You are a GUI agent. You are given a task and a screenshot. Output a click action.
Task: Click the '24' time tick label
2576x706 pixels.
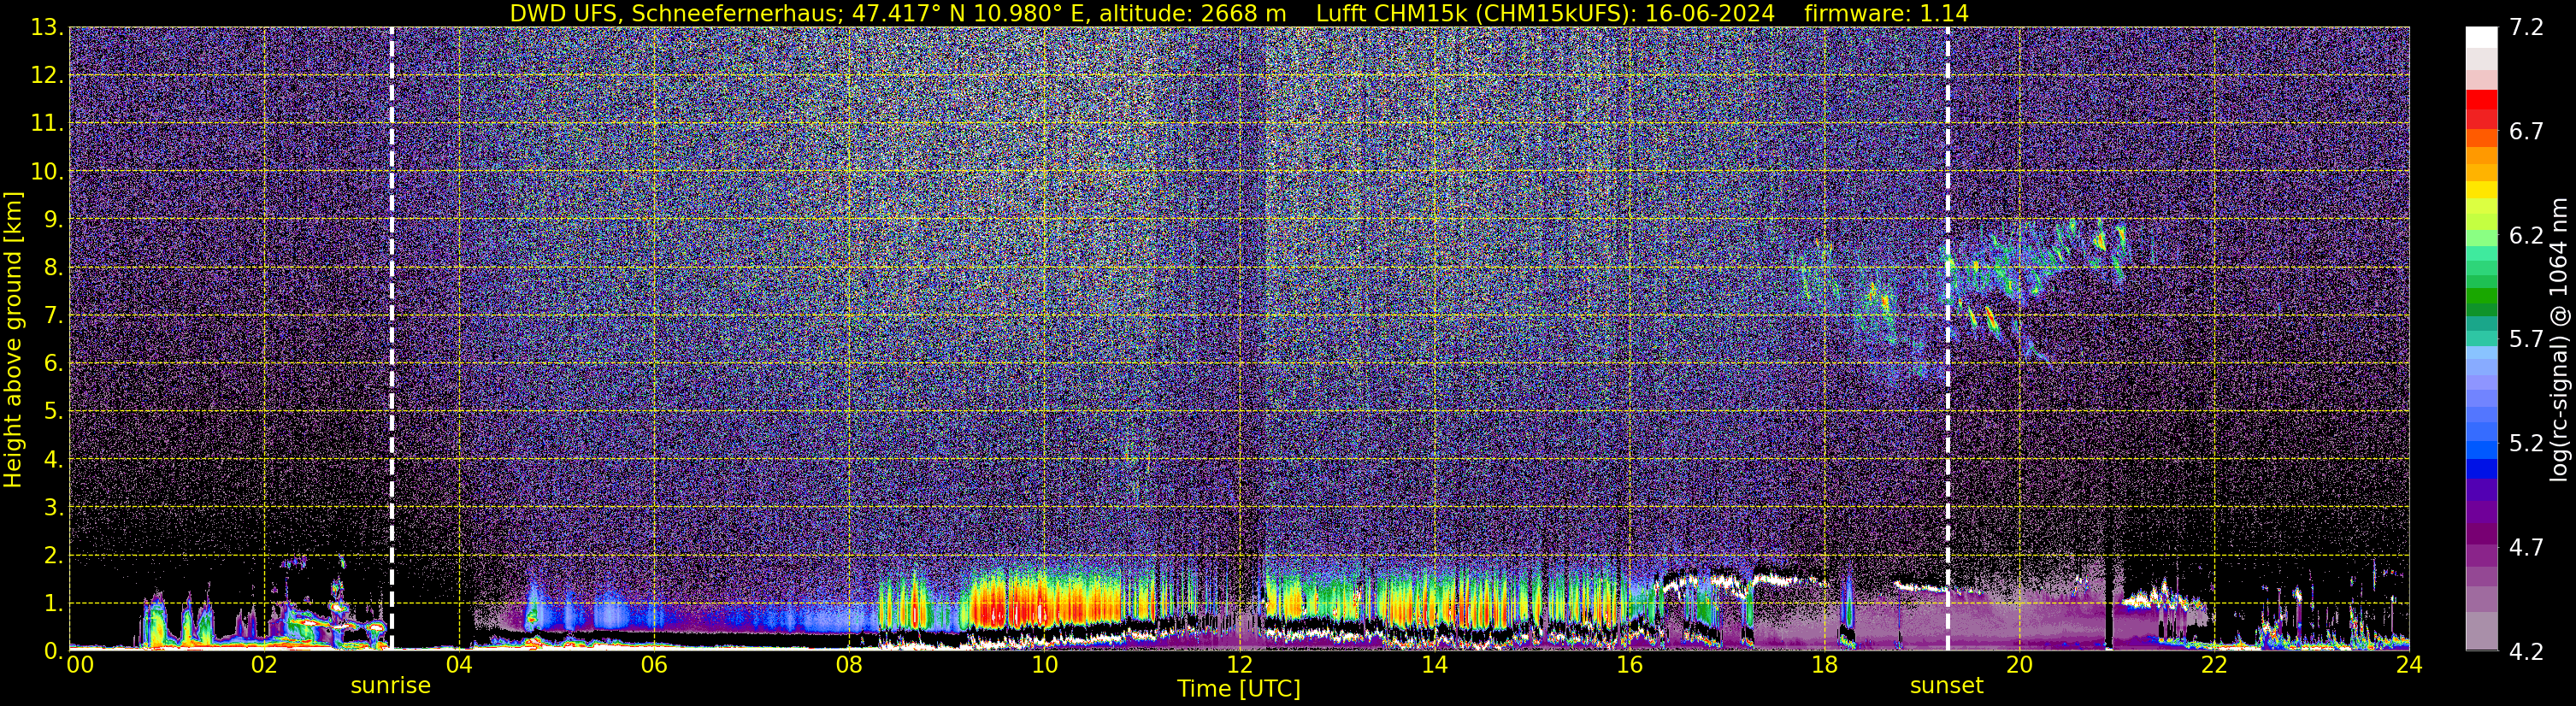point(2408,665)
